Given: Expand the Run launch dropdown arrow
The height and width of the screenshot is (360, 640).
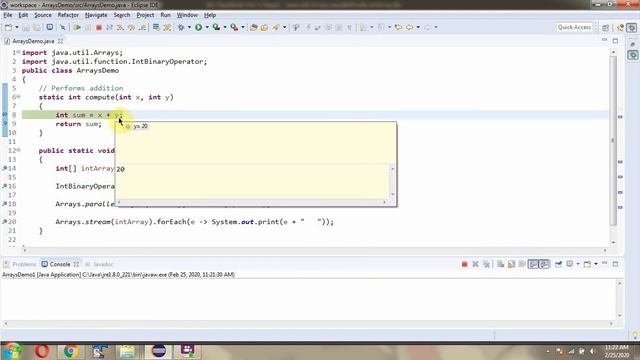Looking at the screenshot, I should coord(207,27).
